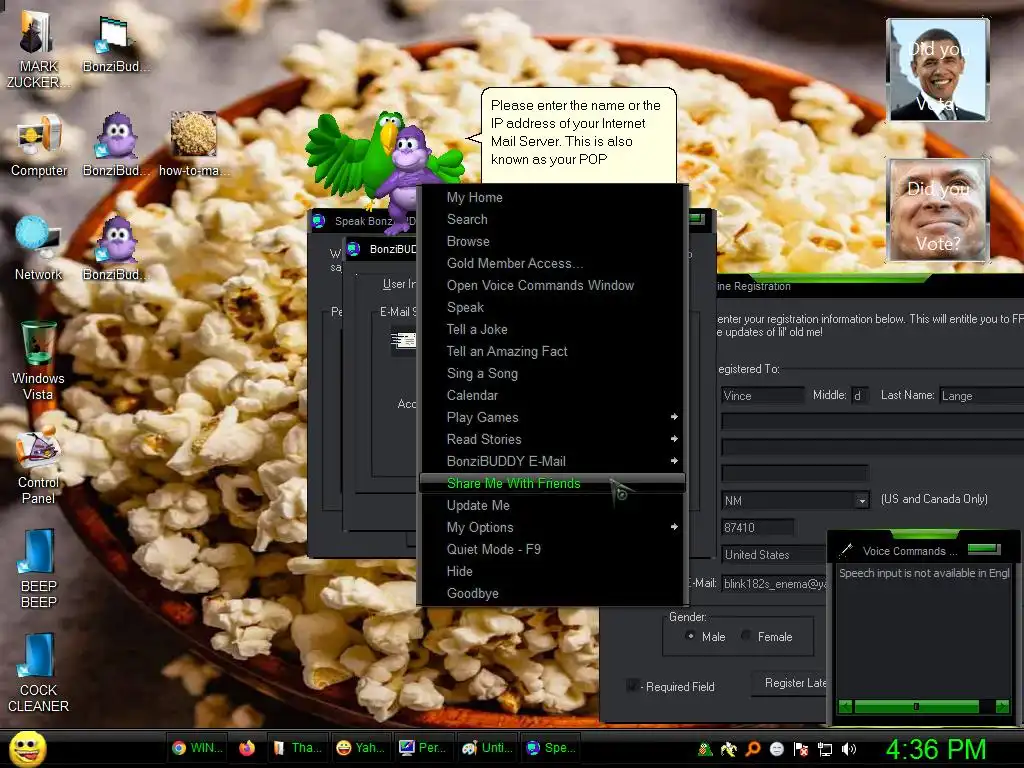This screenshot has width=1024, height=768.
Task: Choose Search from the Bonzi menu
Action: 552,219
